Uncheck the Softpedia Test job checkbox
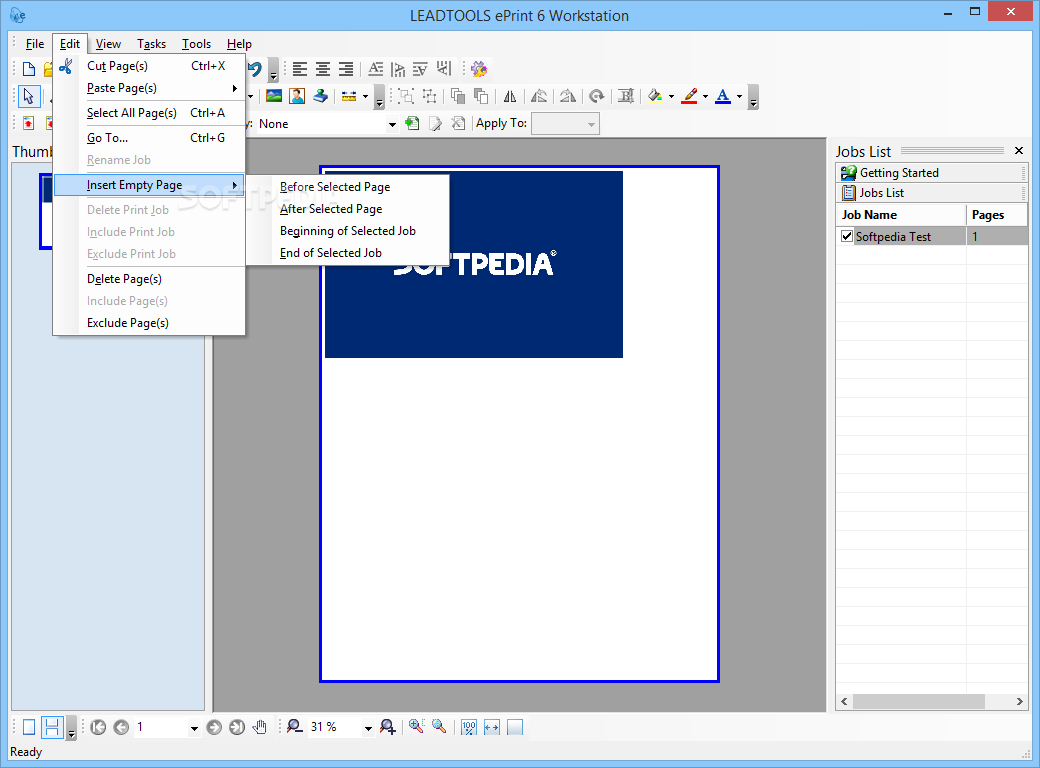The image size is (1040, 768). point(847,236)
